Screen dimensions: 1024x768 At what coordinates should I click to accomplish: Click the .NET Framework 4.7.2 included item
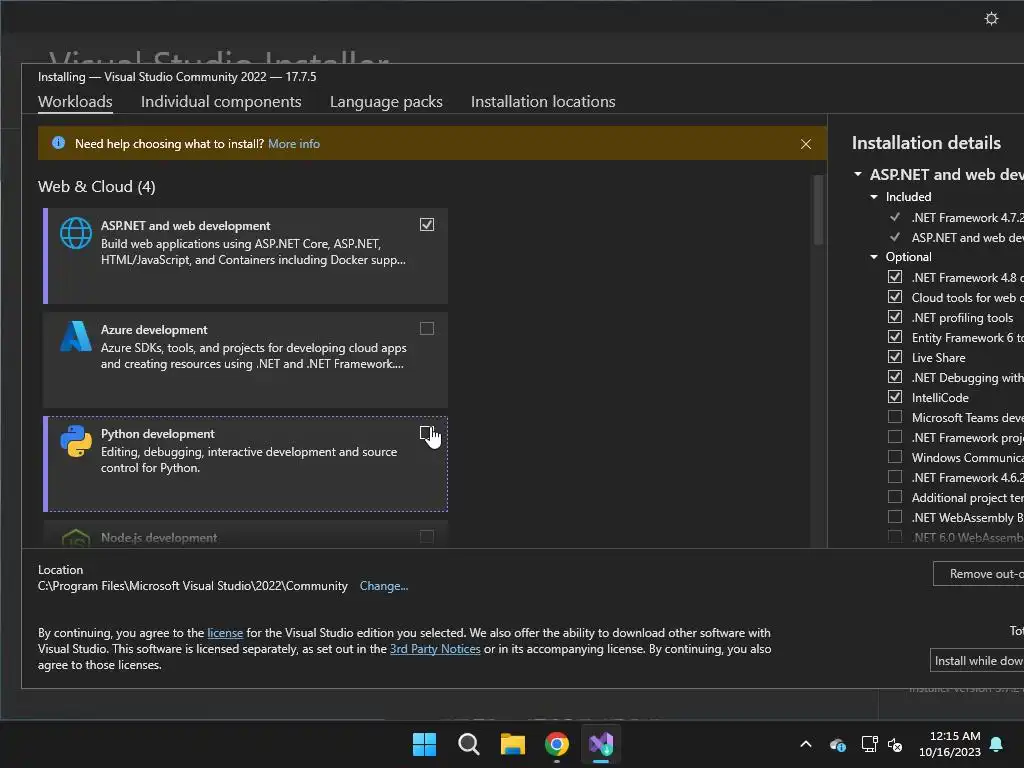click(968, 217)
